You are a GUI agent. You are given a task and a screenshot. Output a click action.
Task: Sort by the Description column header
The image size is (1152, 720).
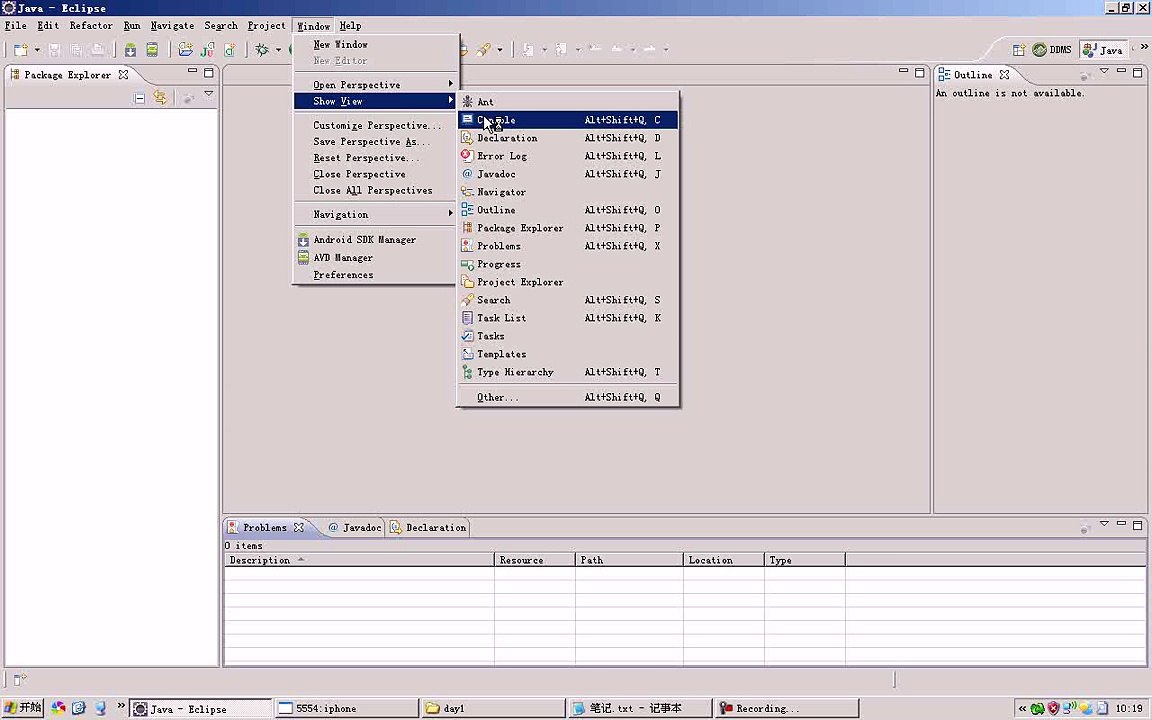pyautogui.click(x=359, y=560)
